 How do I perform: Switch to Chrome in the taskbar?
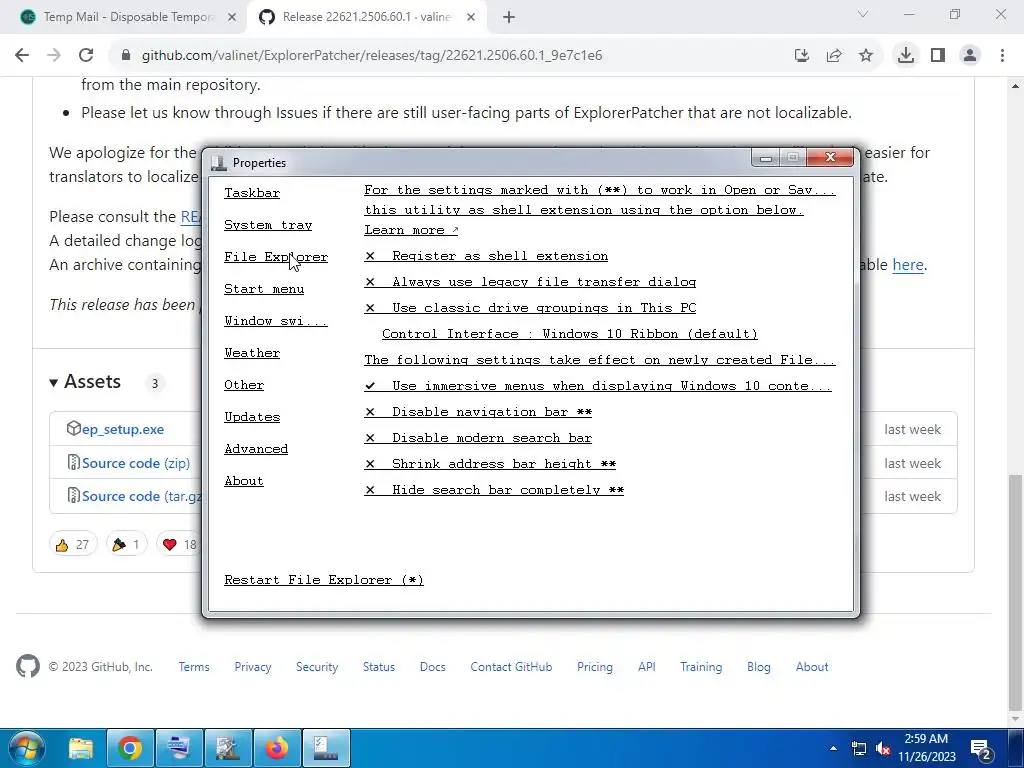tap(130, 748)
